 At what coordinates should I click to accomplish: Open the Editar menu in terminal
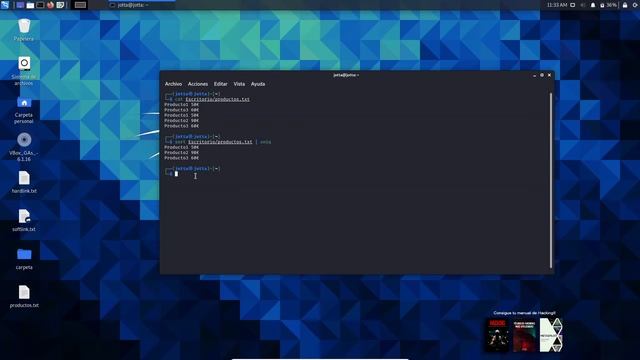click(x=220, y=84)
